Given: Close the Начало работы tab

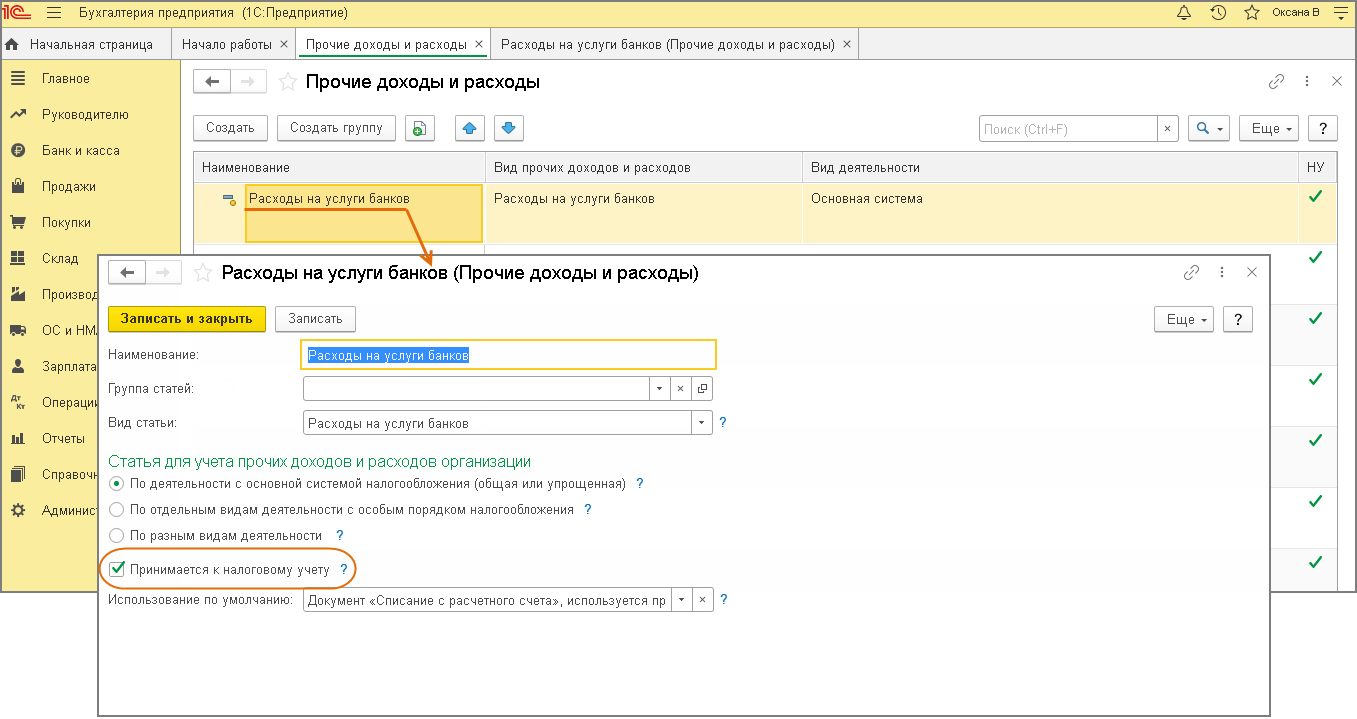Looking at the screenshot, I should pyautogui.click(x=284, y=45).
